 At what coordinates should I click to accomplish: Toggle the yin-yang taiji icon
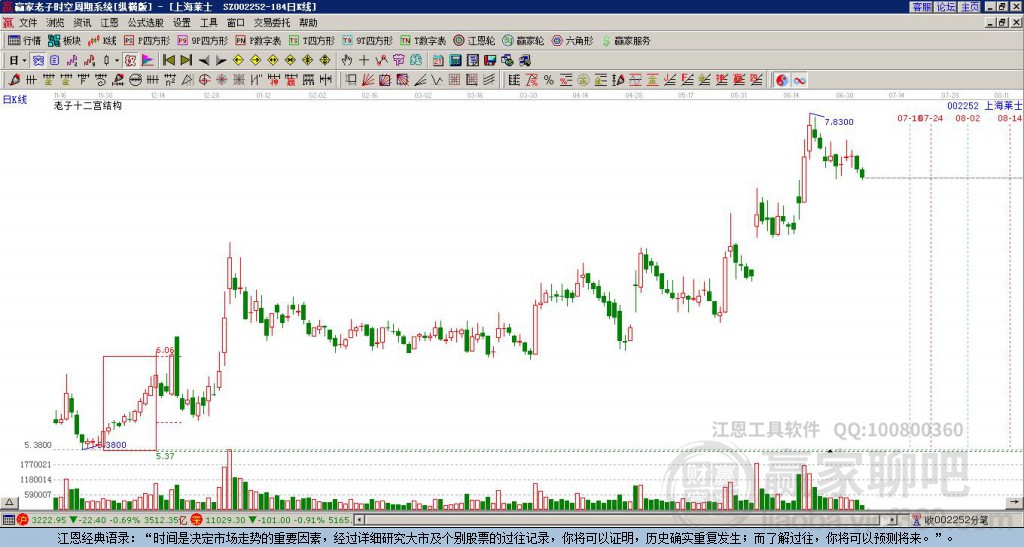click(781, 80)
